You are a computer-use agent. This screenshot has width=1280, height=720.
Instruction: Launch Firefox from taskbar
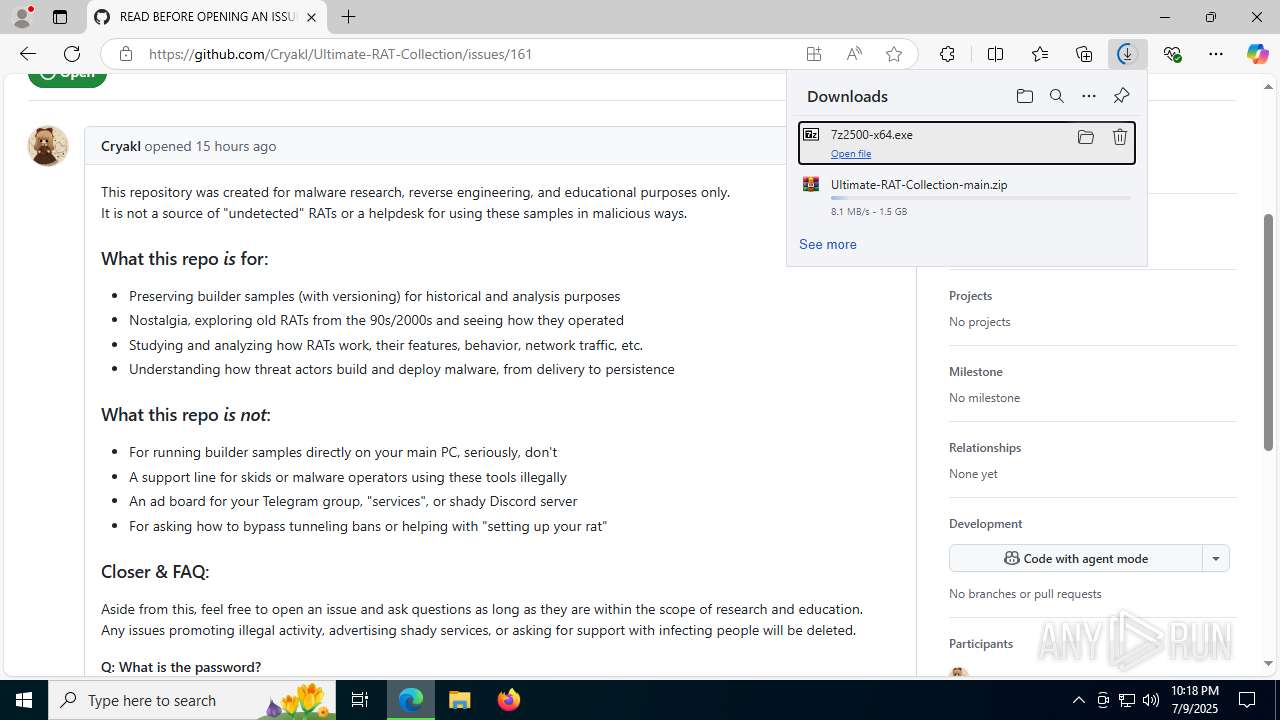509,700
